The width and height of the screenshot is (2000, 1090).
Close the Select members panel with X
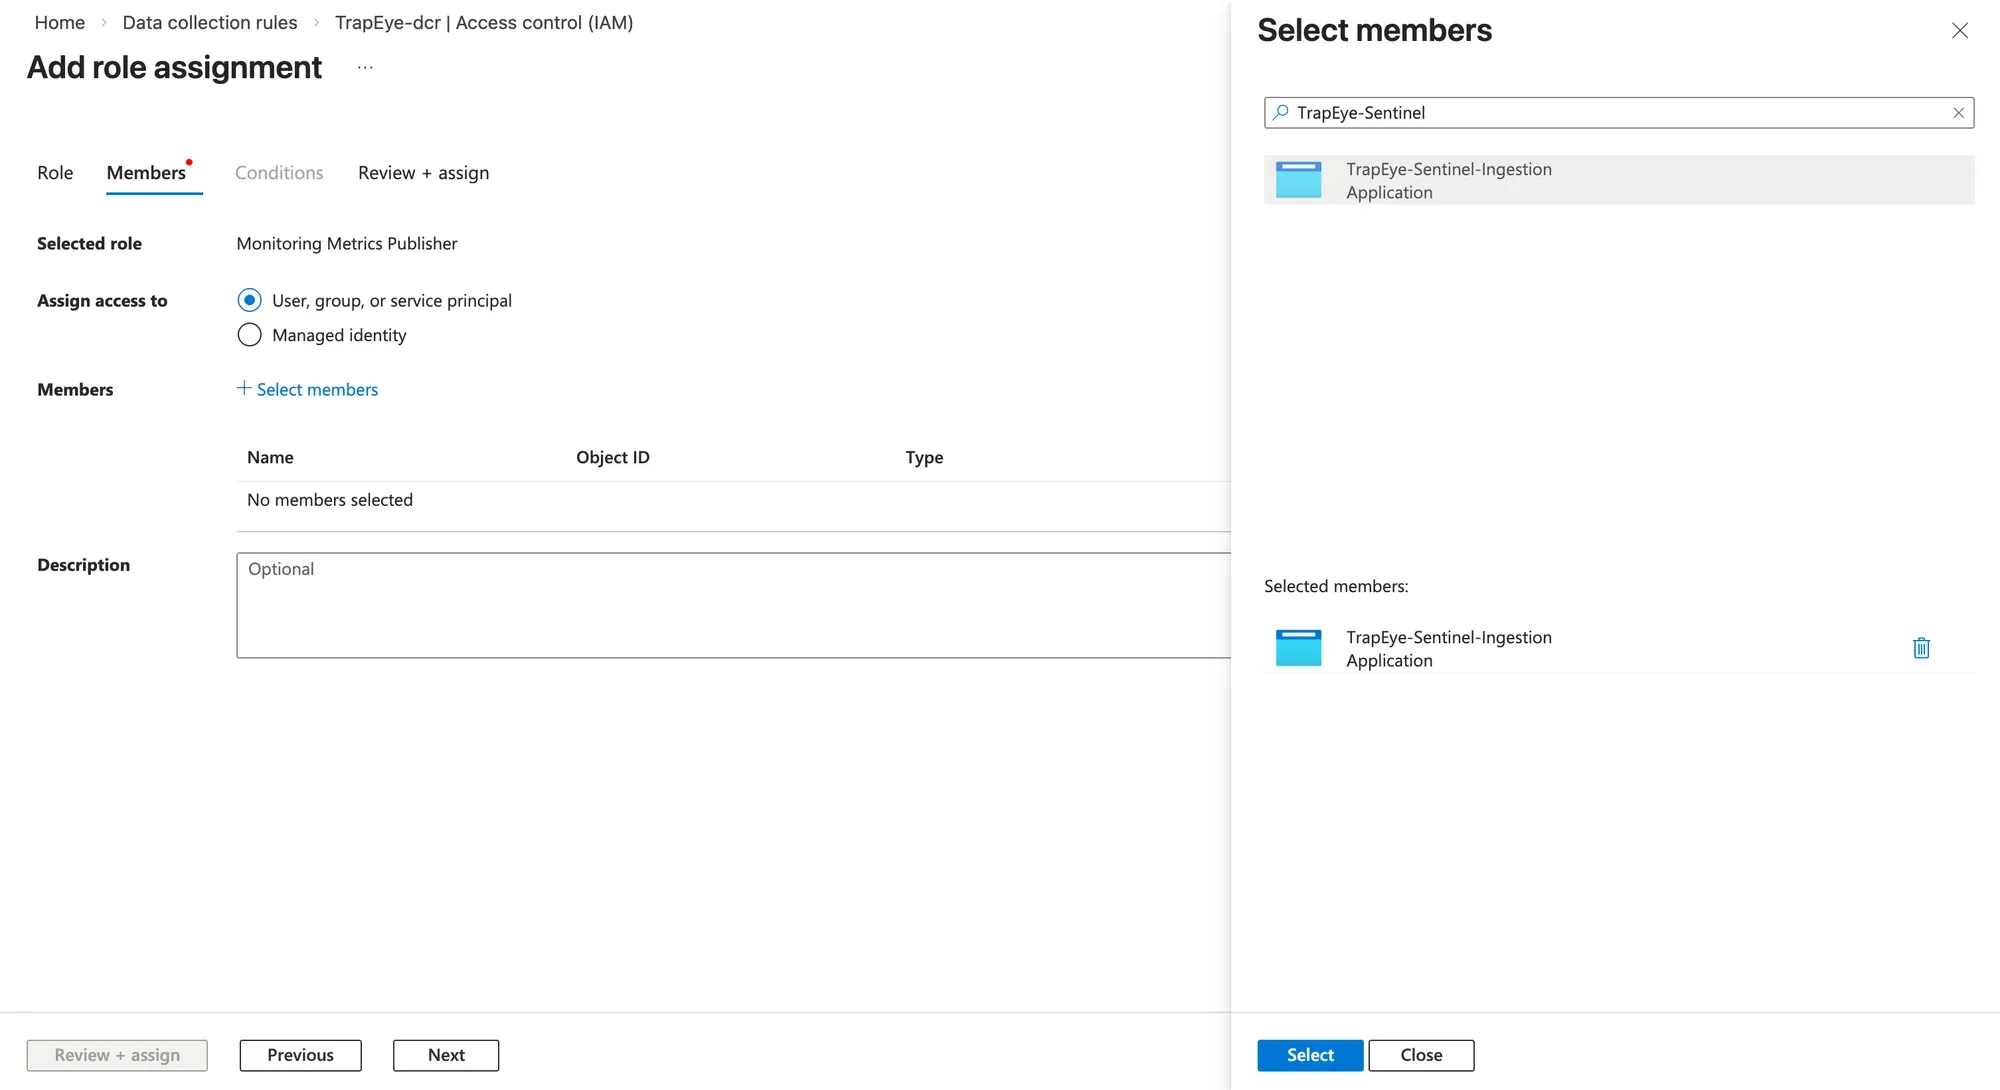pyautogui.click(x=1959, y=31)
